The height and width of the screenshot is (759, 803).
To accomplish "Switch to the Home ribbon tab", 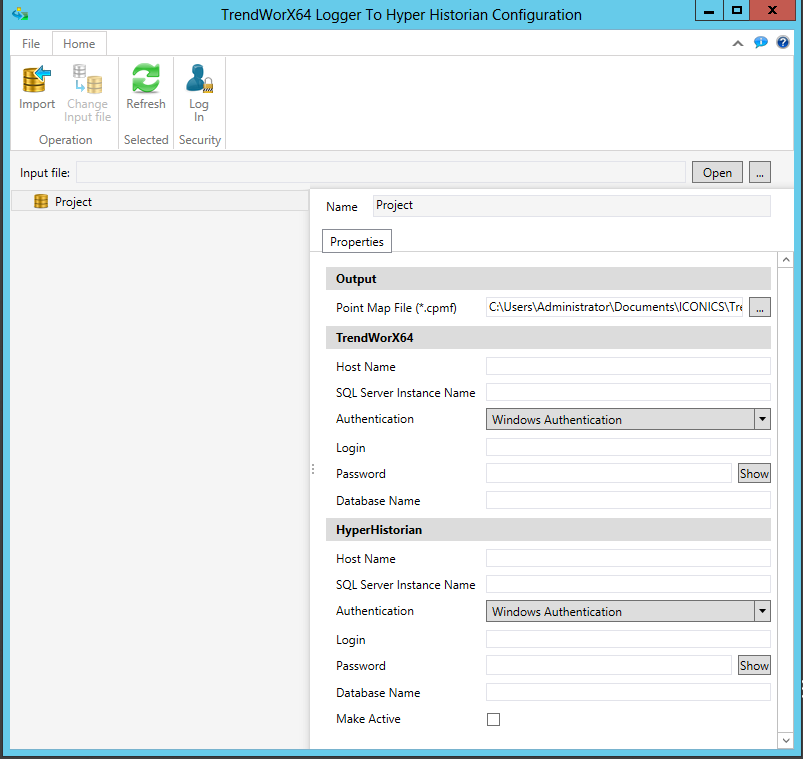I will pos(79,44).
